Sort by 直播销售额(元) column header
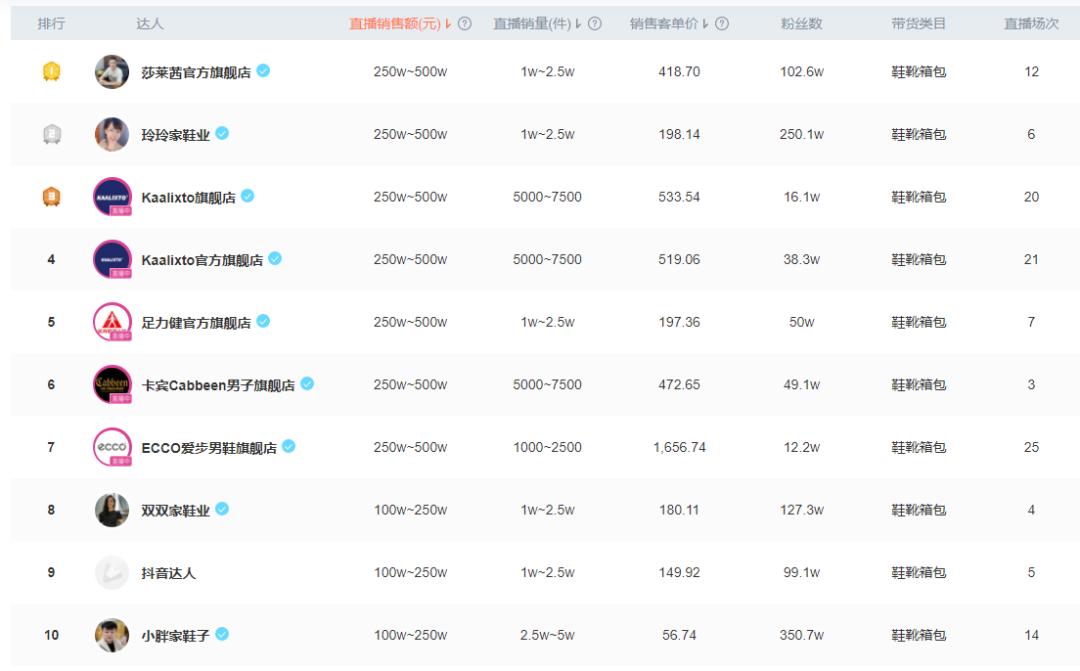The height and width of the screenshot is (671, 1080). pyautogui.click(x=399, y=23)
